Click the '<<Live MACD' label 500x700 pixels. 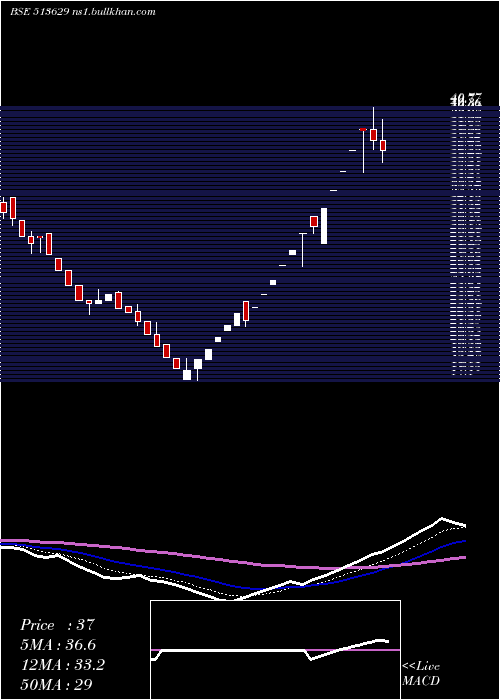[x=421, y=673]
